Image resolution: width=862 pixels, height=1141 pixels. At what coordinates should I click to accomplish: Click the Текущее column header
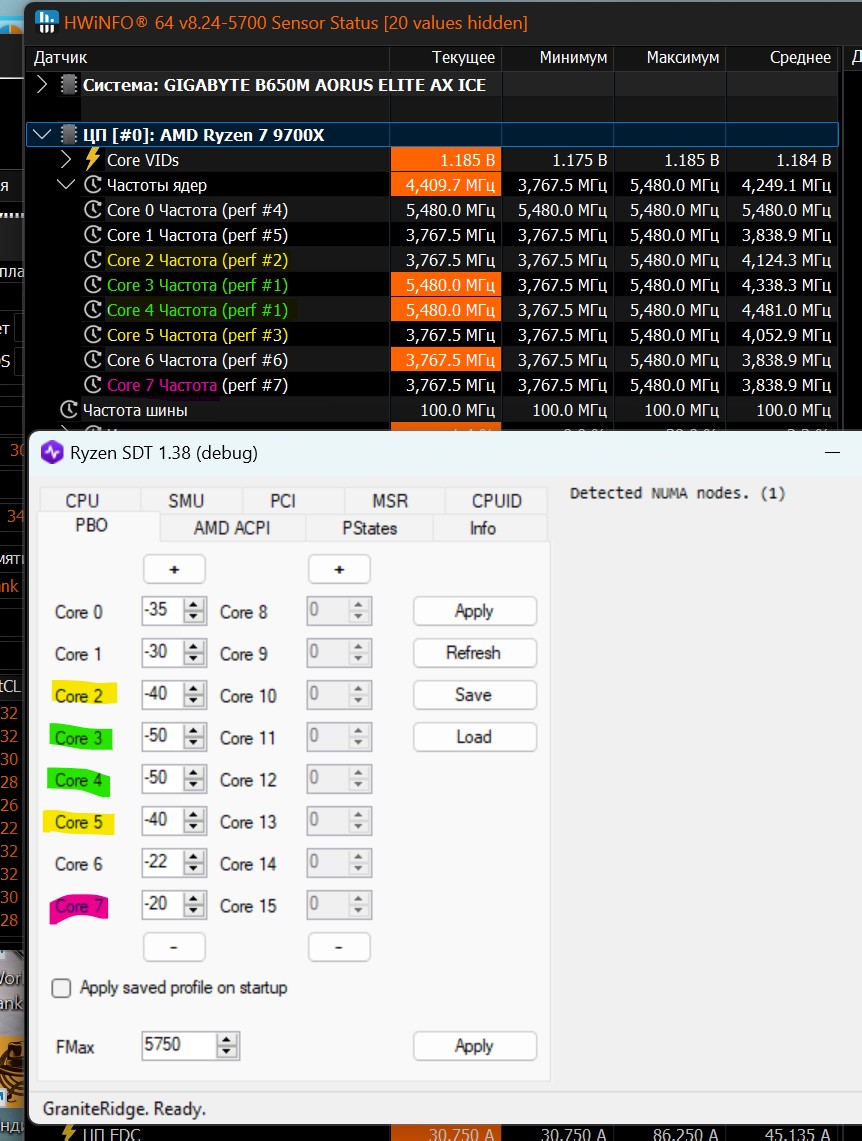(x=445, y=57)
